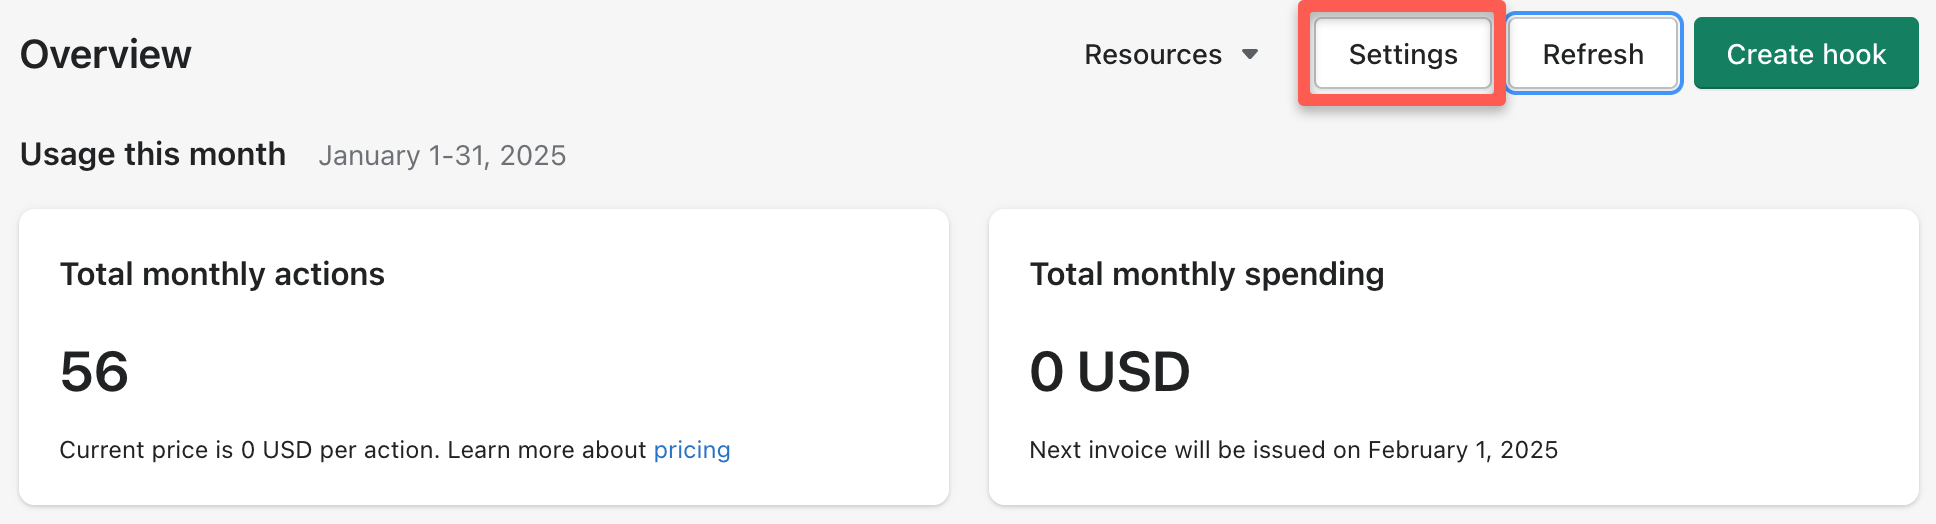1936x524 pixels.
Task: Click the green Create hook button
Action: click(x=1806, y=54)
